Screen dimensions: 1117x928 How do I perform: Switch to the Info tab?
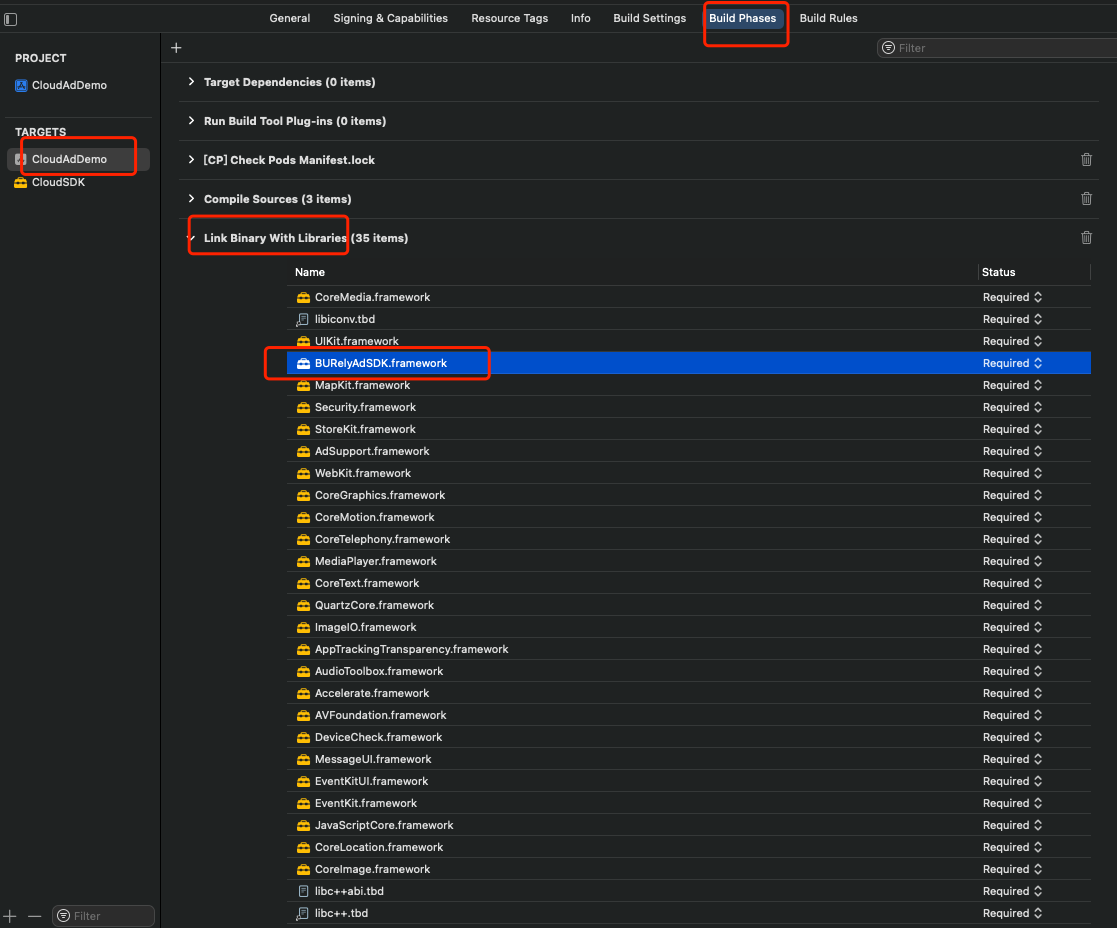coord(581,19)
